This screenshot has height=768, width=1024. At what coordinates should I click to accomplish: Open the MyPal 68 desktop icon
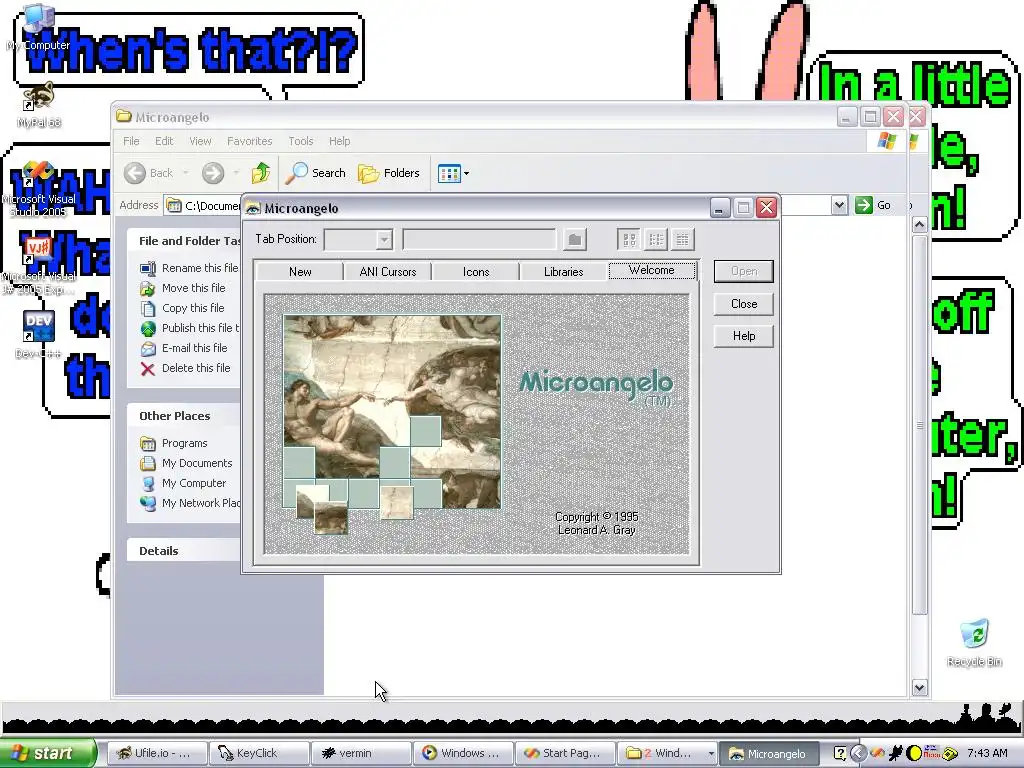pos(39,104)
